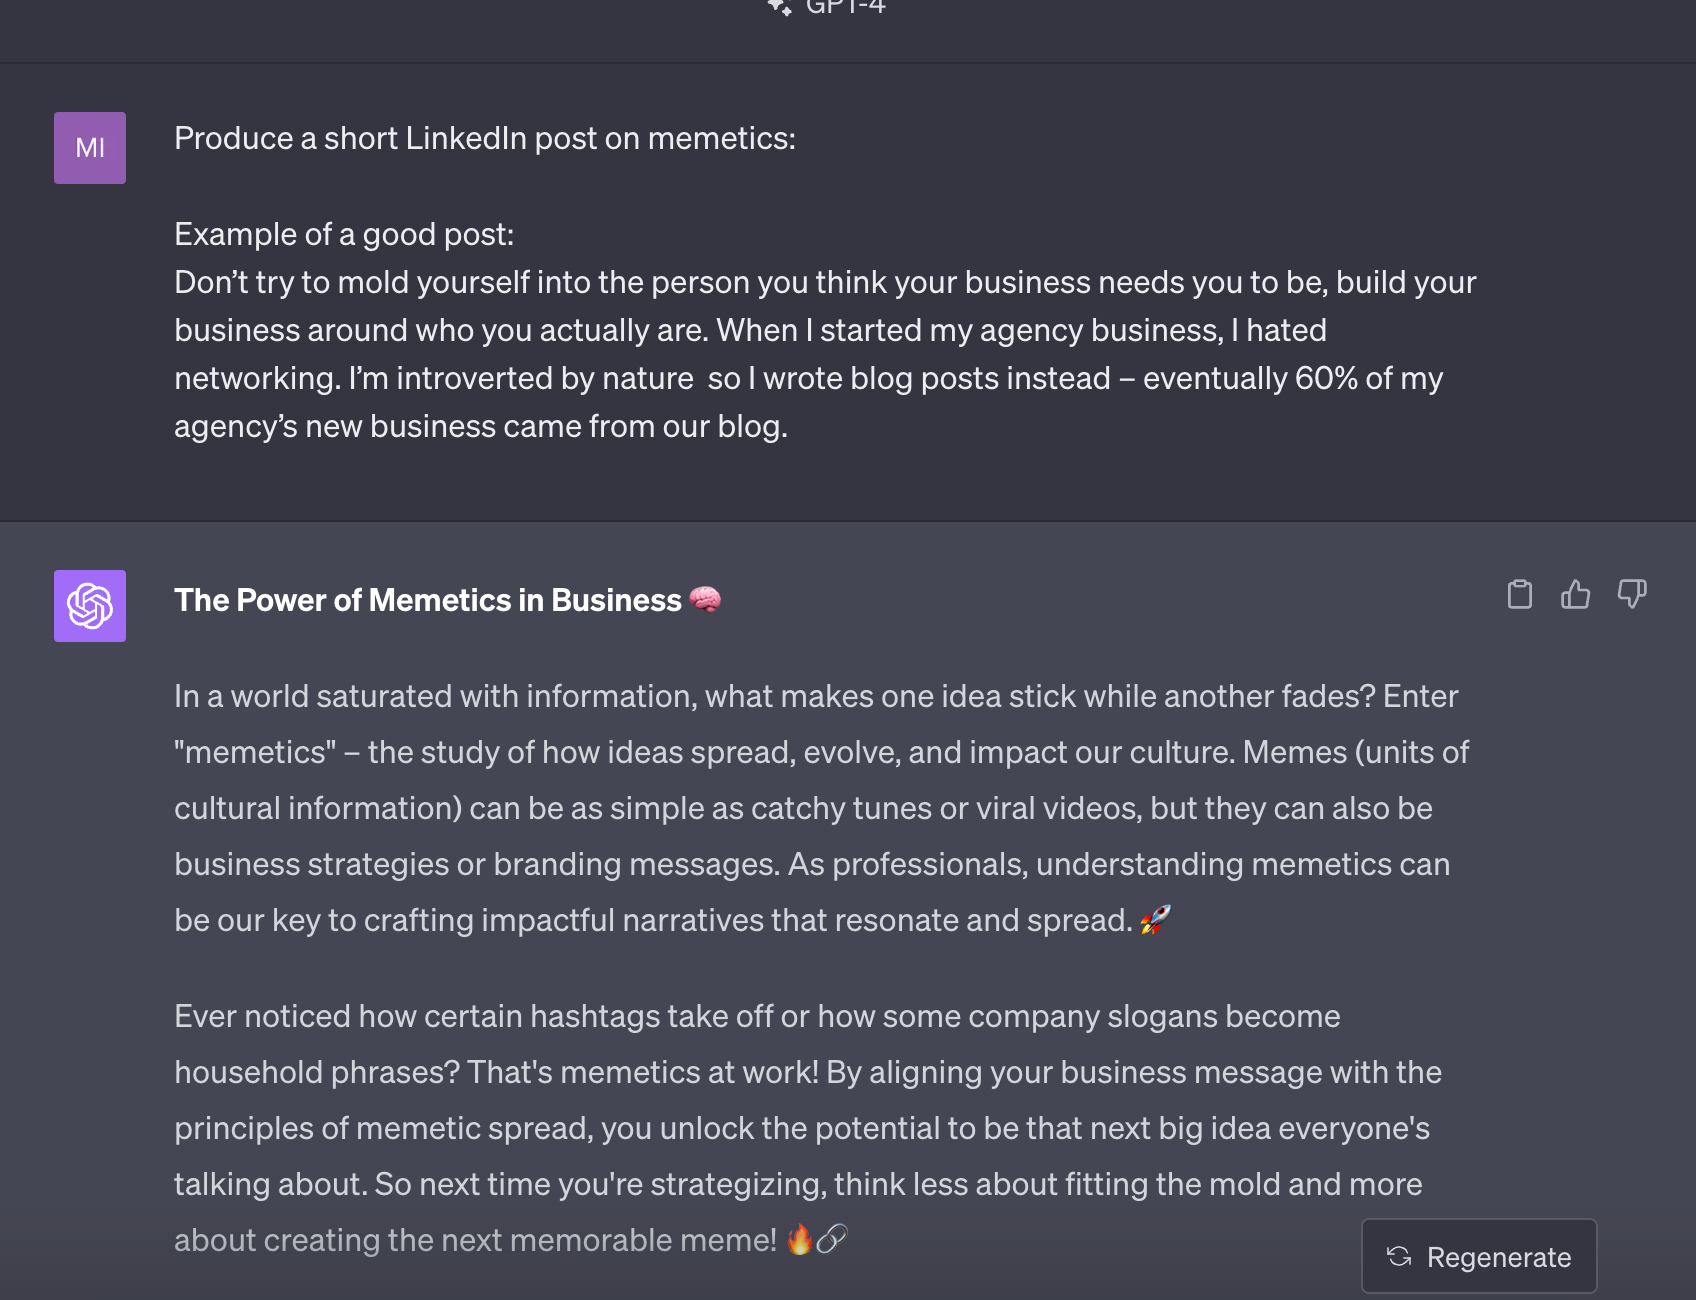Click the rocket emoji after first paragraph

[1155, 919]
